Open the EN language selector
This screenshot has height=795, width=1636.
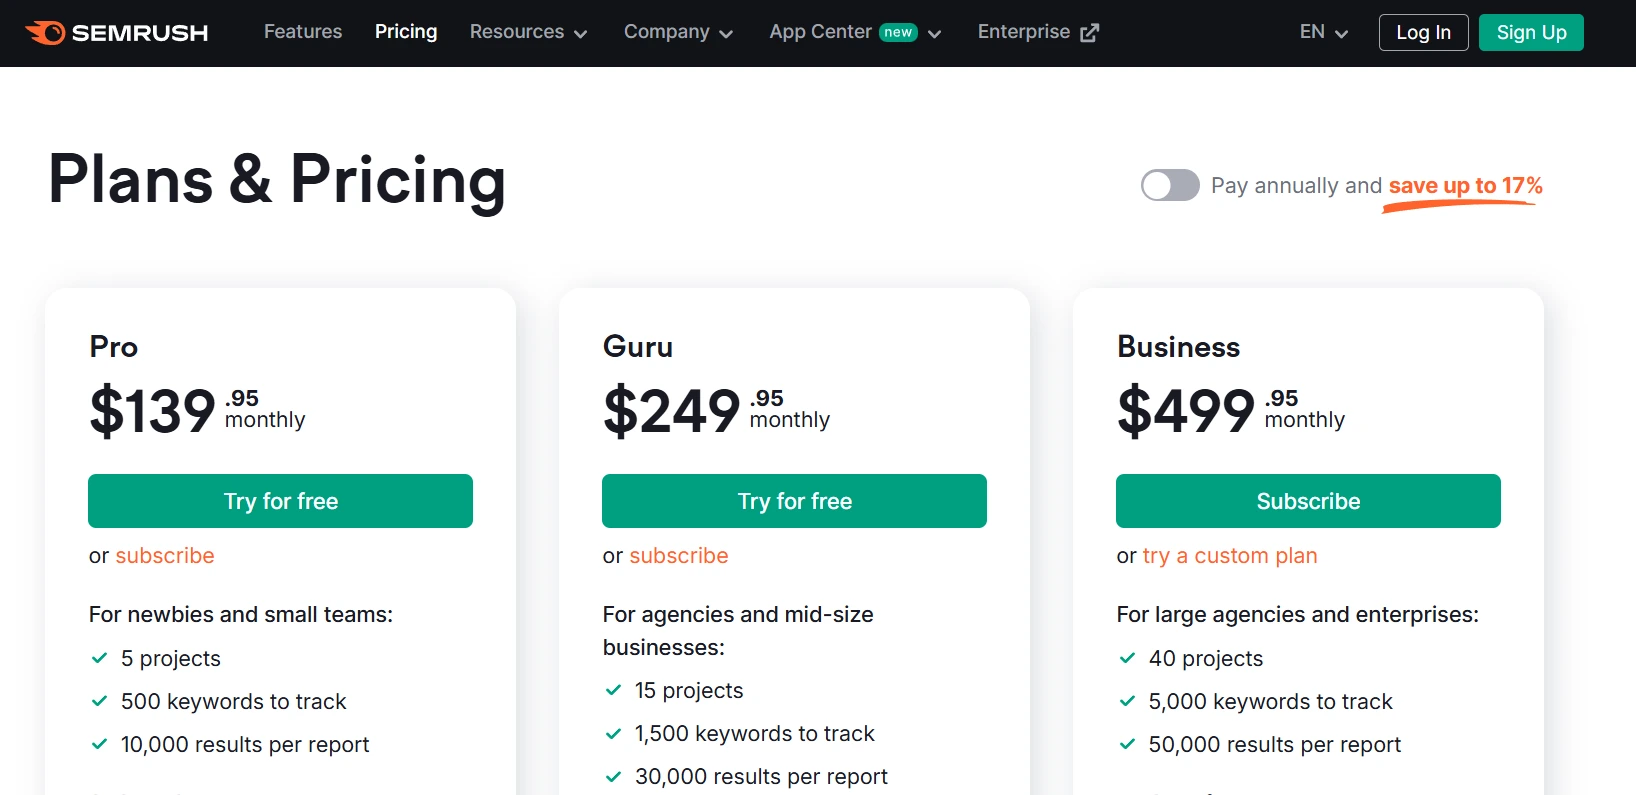(1324, 32)
